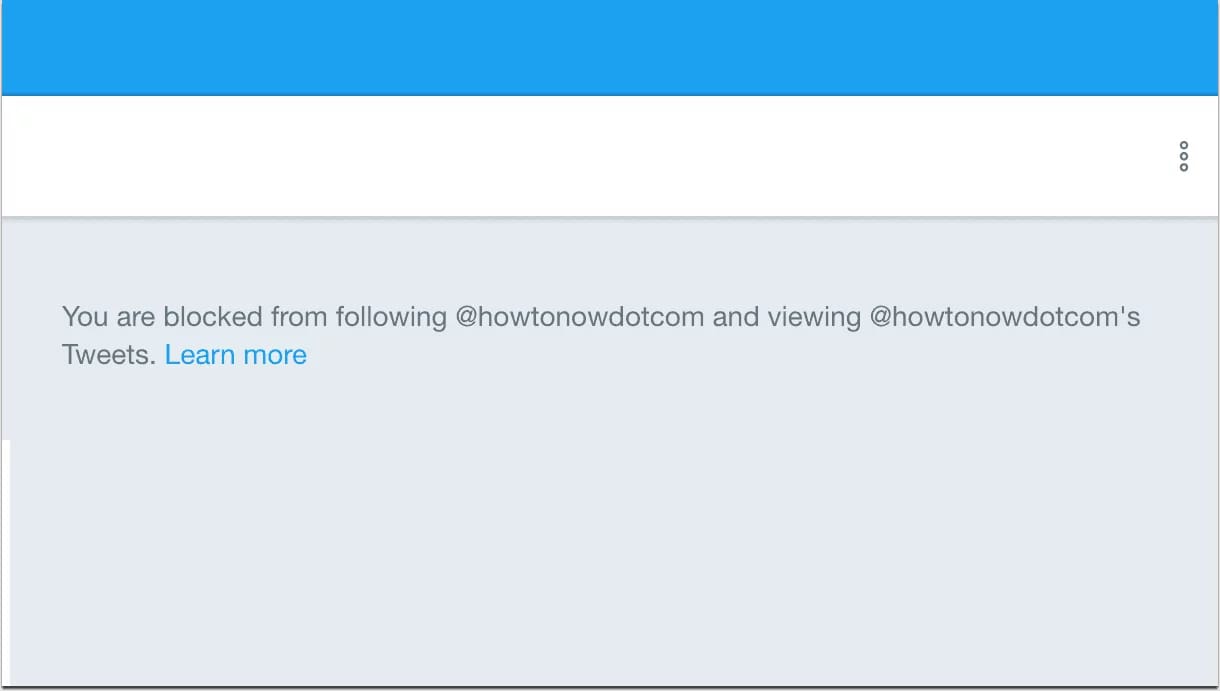Click the word 'and' between the two mentions
The height and width of the screenshot is (691, 1220).
pos(736,317)
